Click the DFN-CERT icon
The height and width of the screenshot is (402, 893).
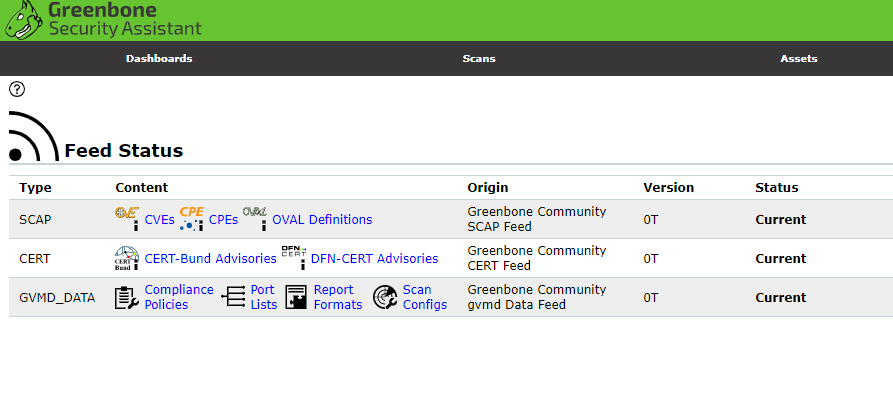[x=294, y=259]
